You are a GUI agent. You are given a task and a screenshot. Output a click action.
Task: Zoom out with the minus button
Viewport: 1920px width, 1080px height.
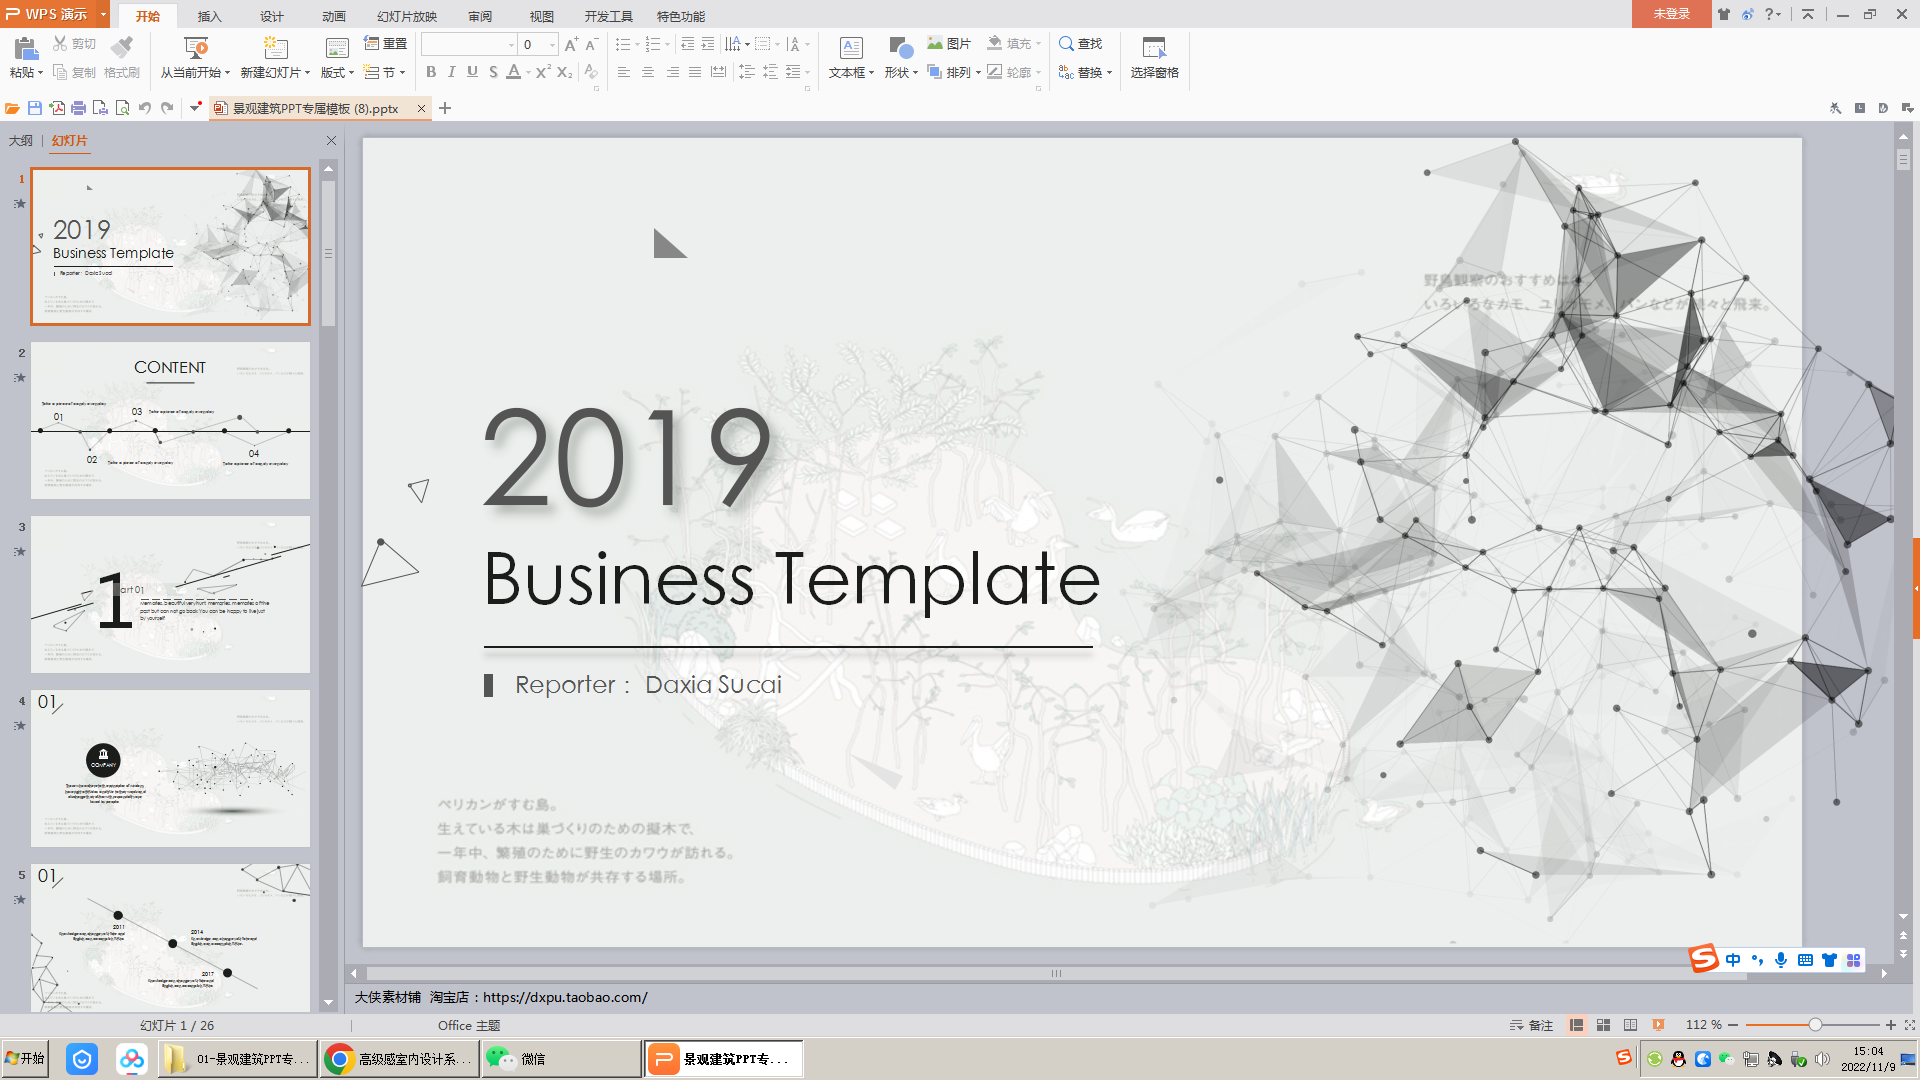click(x=1733, y=1025)
